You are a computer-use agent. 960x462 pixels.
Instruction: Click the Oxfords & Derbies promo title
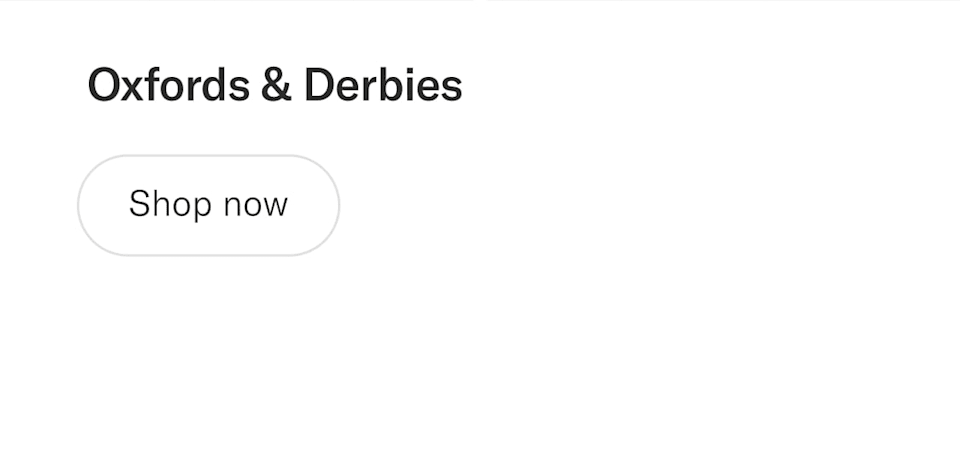coord(275,84)
